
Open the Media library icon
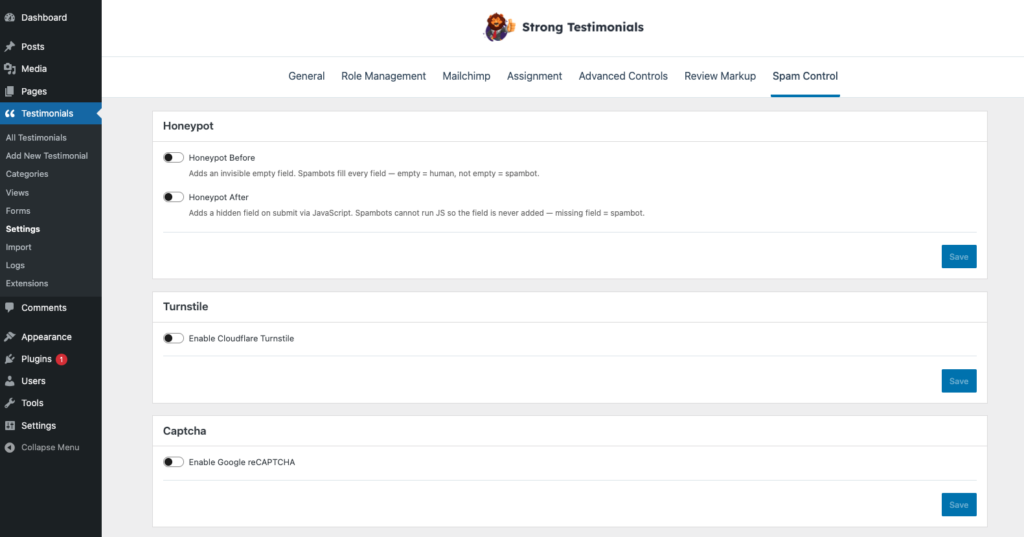[10, 69]
